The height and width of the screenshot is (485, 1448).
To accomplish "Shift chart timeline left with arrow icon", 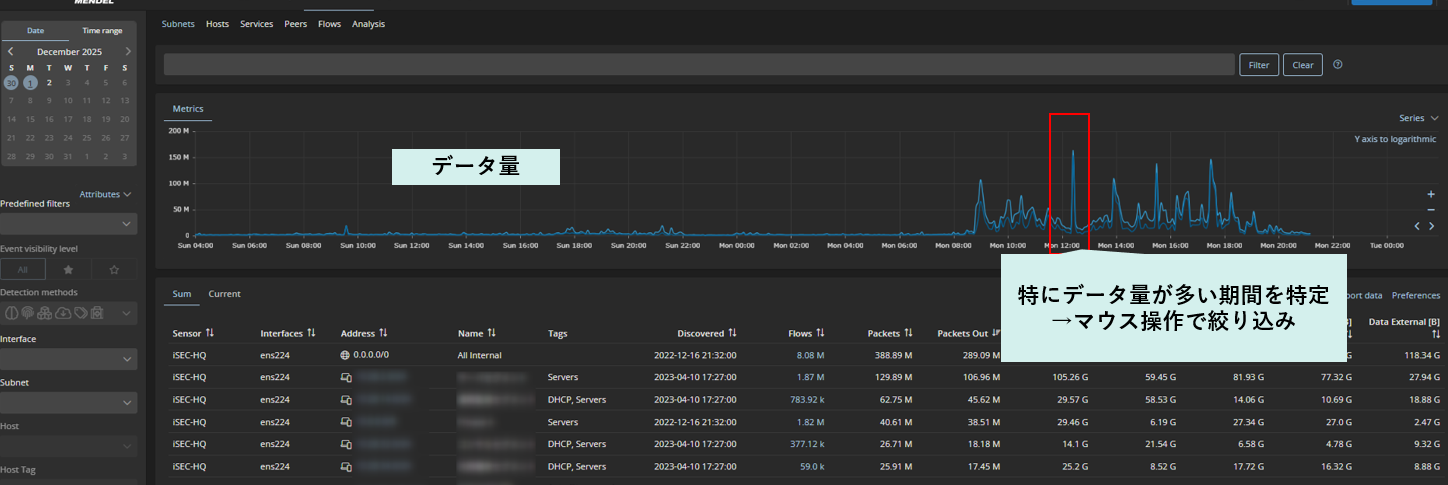I will [x=1417, y=226].
